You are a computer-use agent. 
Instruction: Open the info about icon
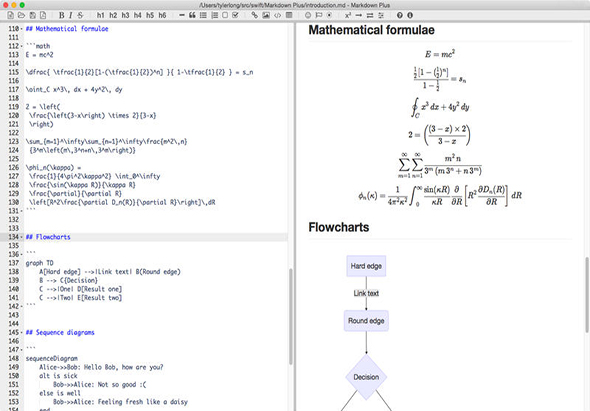click(x=410, y=15)
